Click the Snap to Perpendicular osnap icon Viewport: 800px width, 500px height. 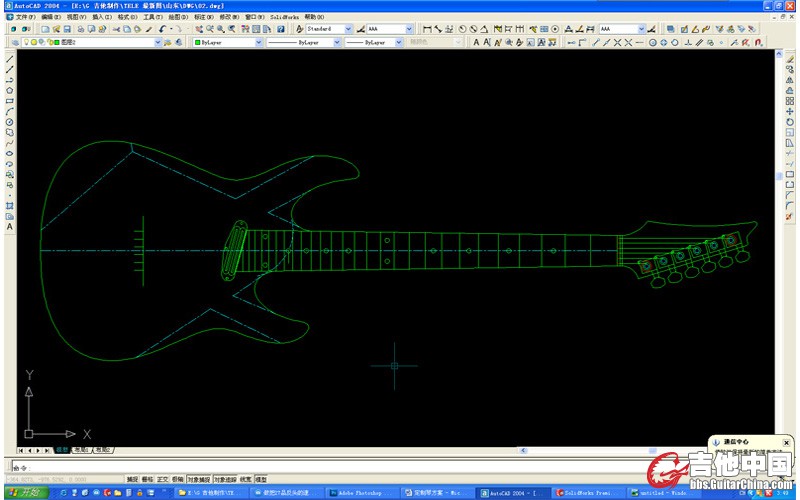click(688, 42)
